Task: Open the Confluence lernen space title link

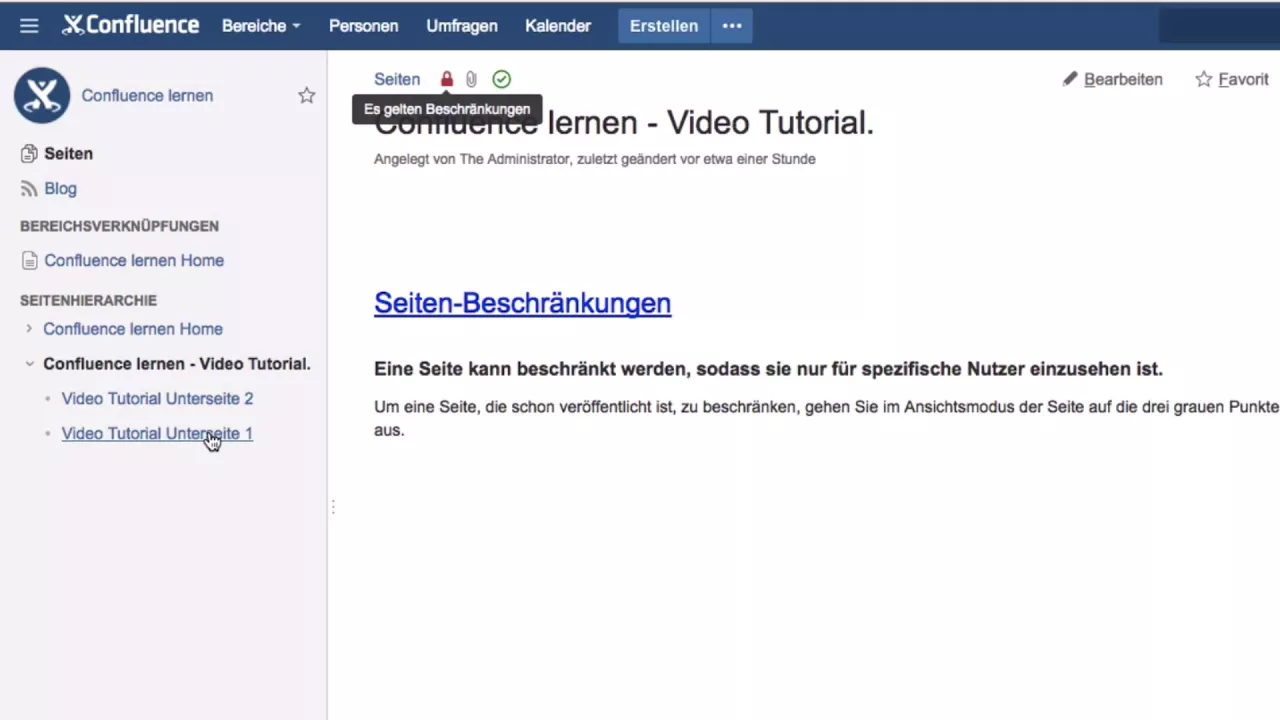Action: (147, 96)
